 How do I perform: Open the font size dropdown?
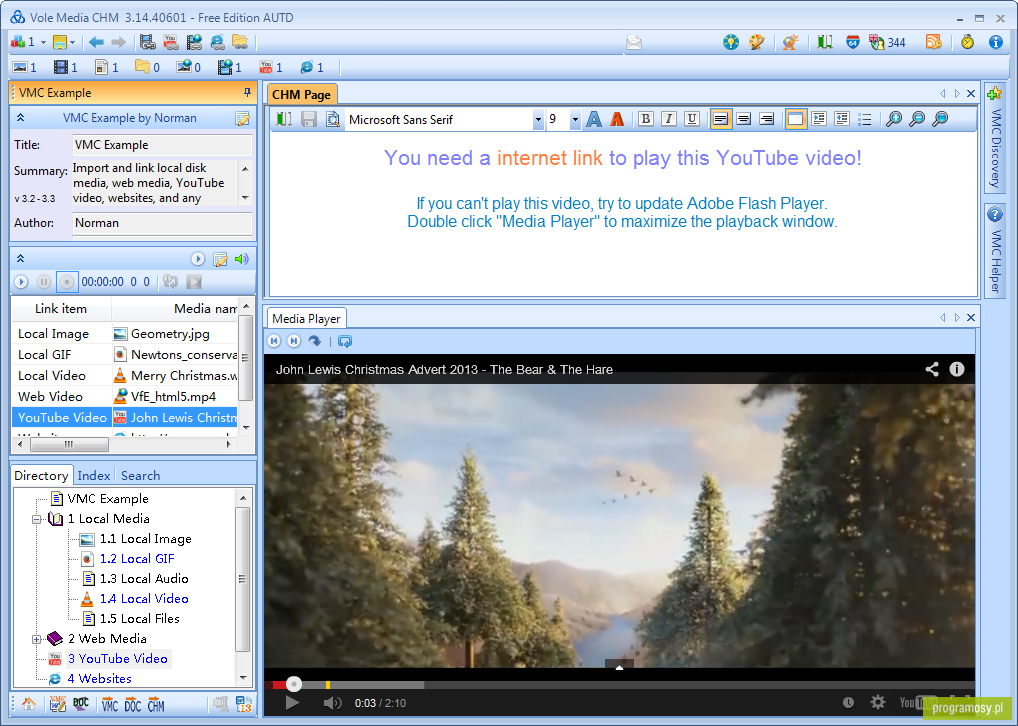[x=575, y=119]
